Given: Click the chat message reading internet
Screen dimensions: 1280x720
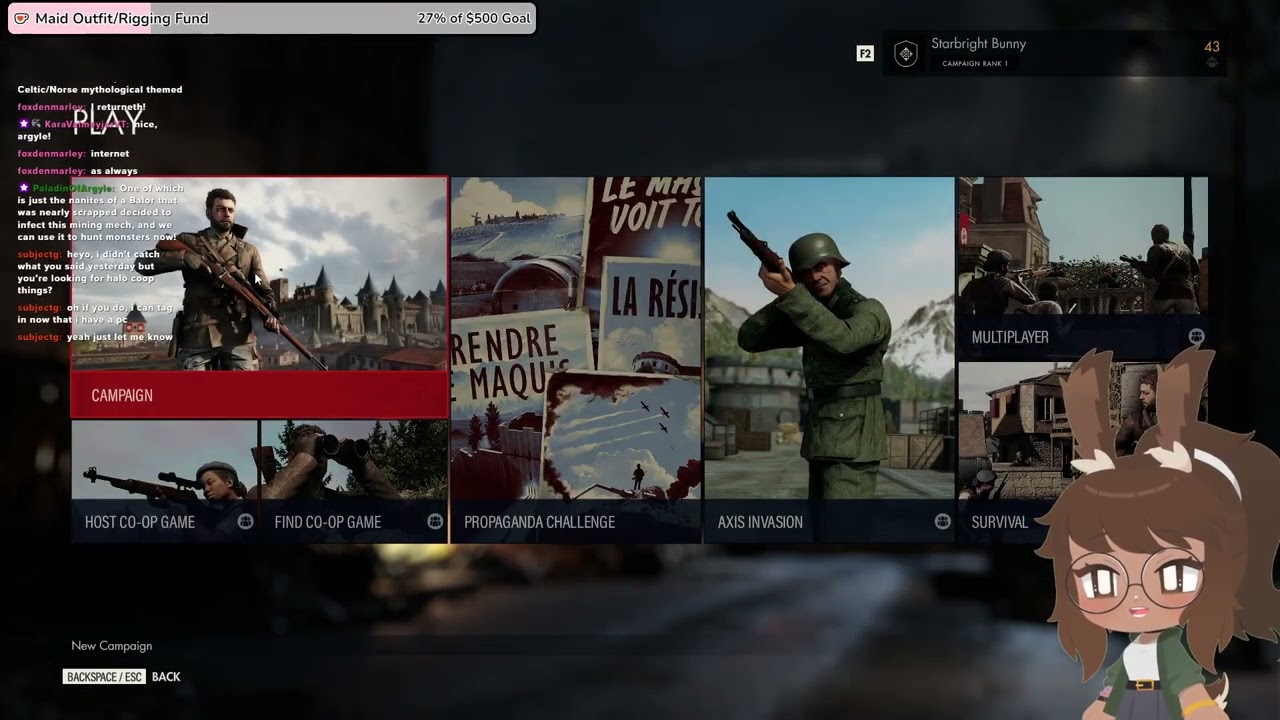Looking at the screenshot, I should [110, 154].
